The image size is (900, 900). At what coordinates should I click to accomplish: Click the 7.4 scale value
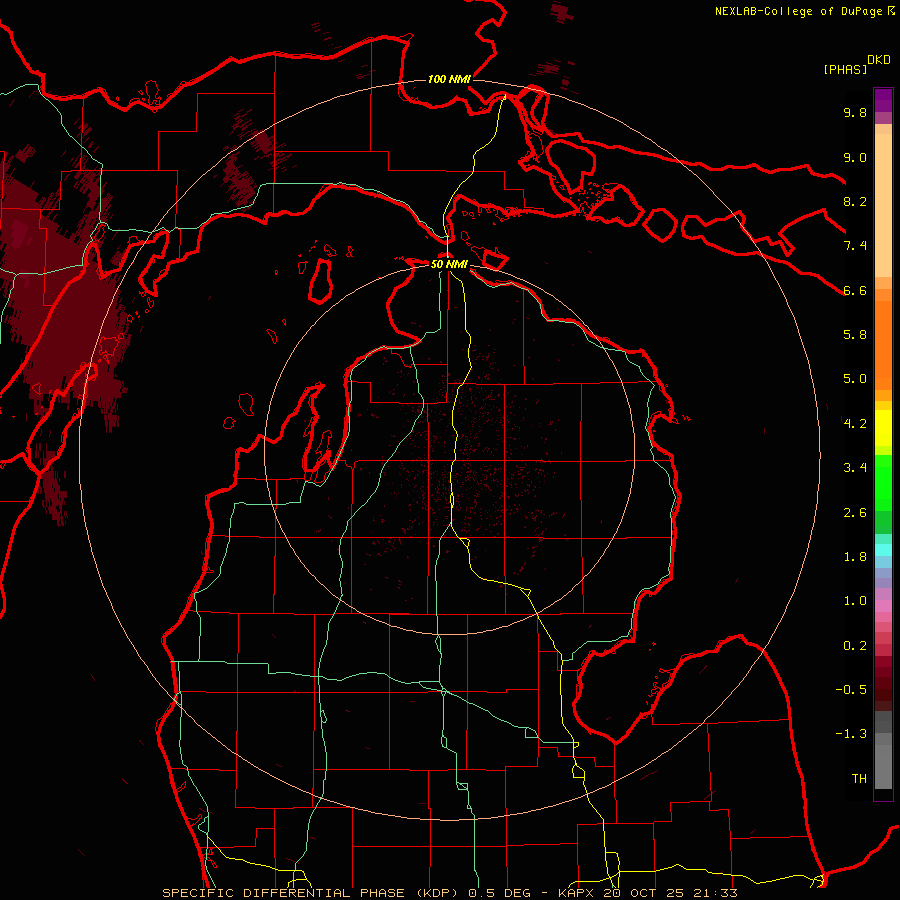click(x=855, y=246)
